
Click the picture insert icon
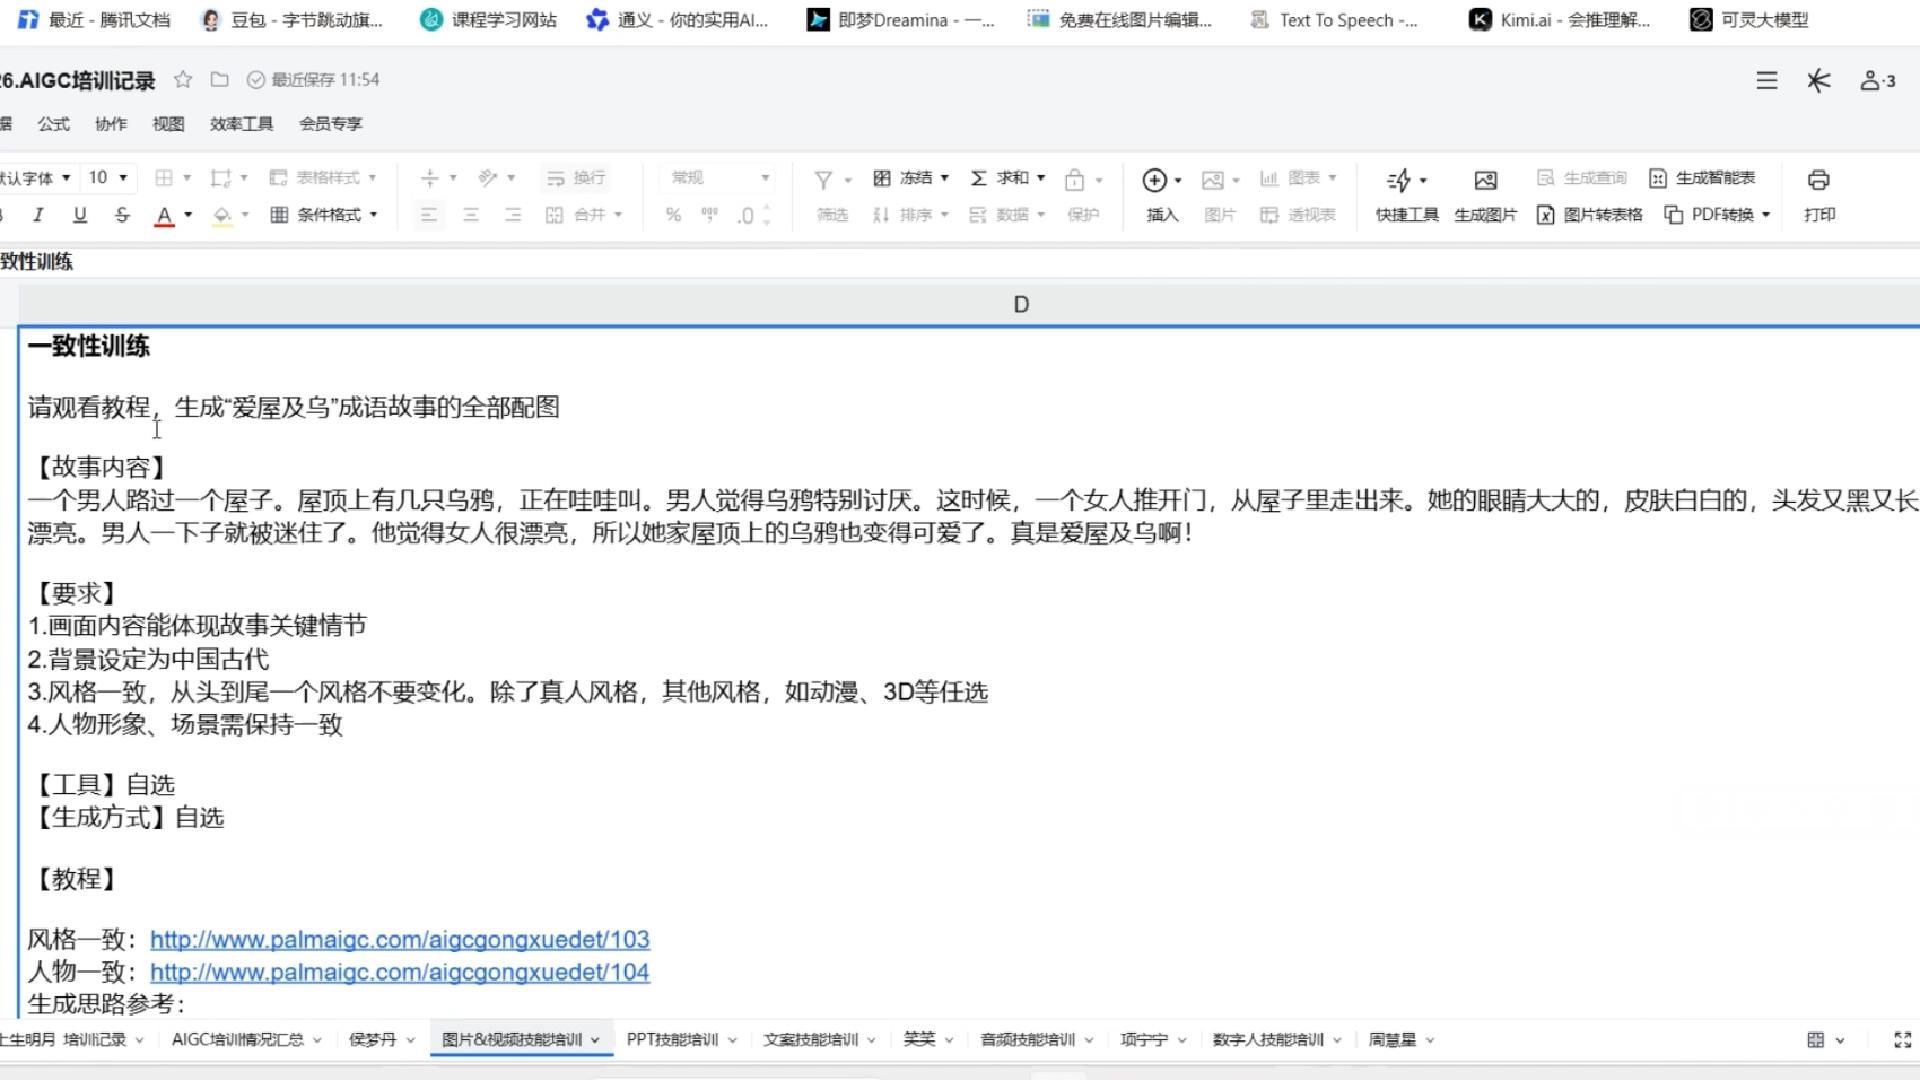1212,180
